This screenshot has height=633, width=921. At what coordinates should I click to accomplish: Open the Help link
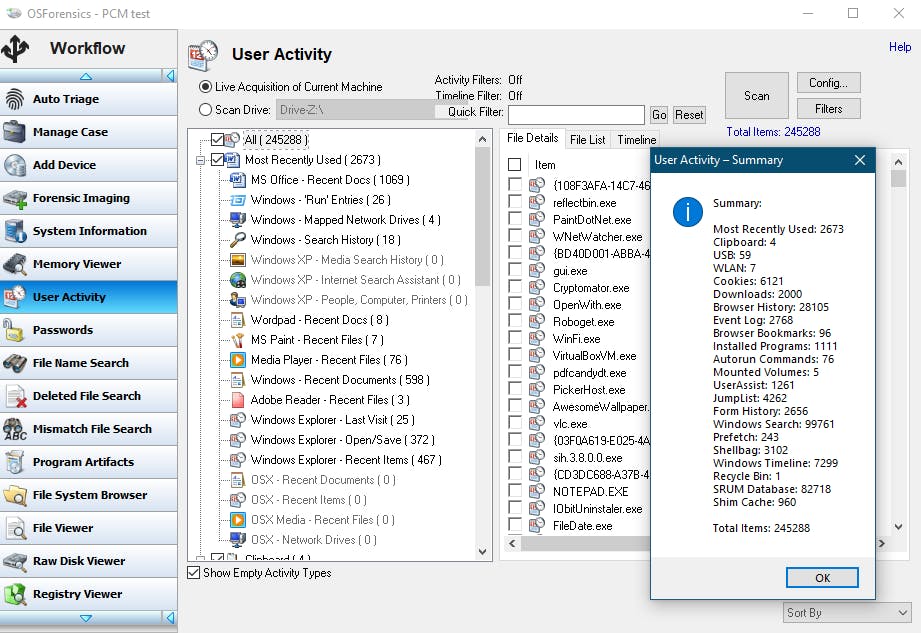(x=899, y=47)
